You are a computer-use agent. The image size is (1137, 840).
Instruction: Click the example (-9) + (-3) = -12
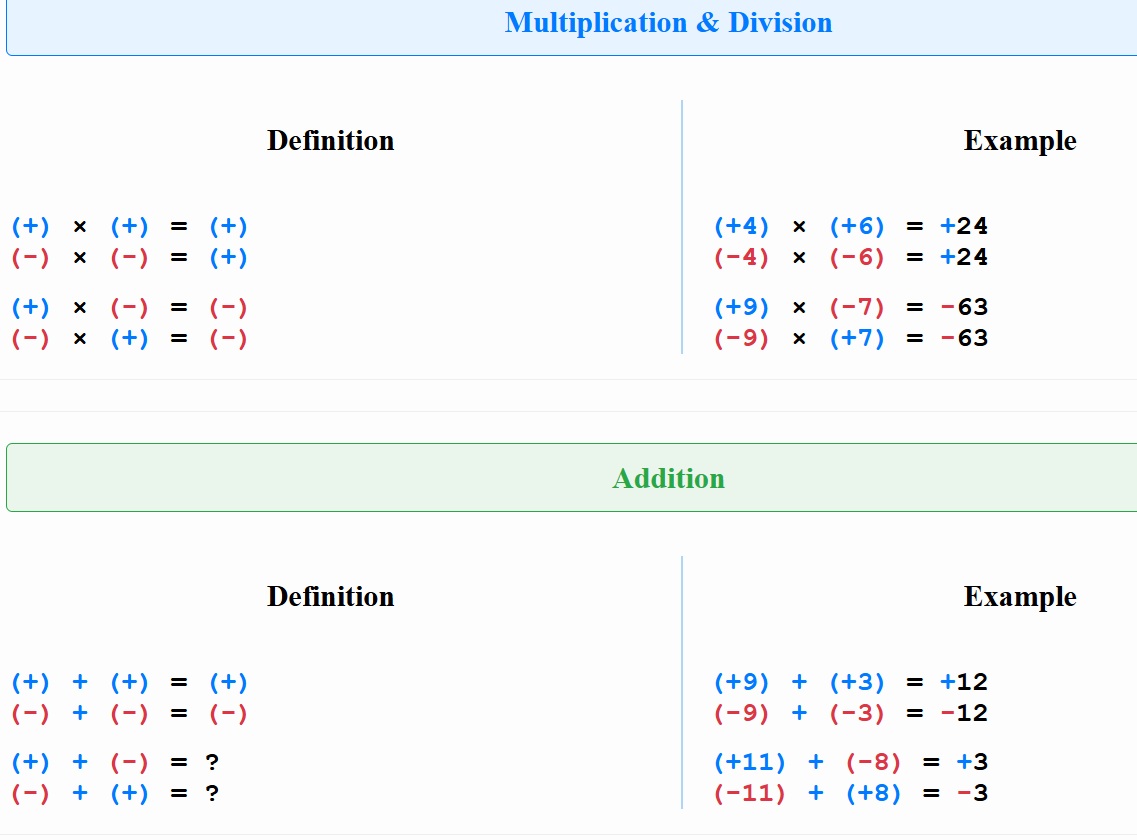(x=850, y=714)
